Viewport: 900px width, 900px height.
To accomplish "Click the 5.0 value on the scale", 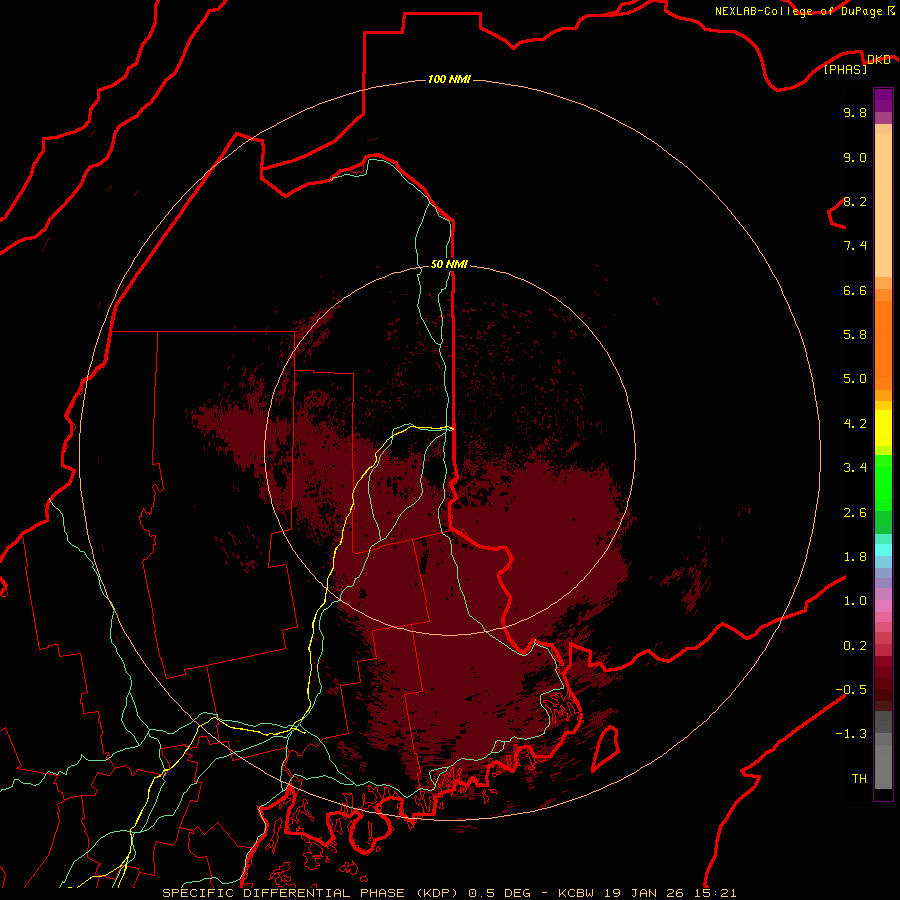I will pyautogui.click(x=855, y=379).
